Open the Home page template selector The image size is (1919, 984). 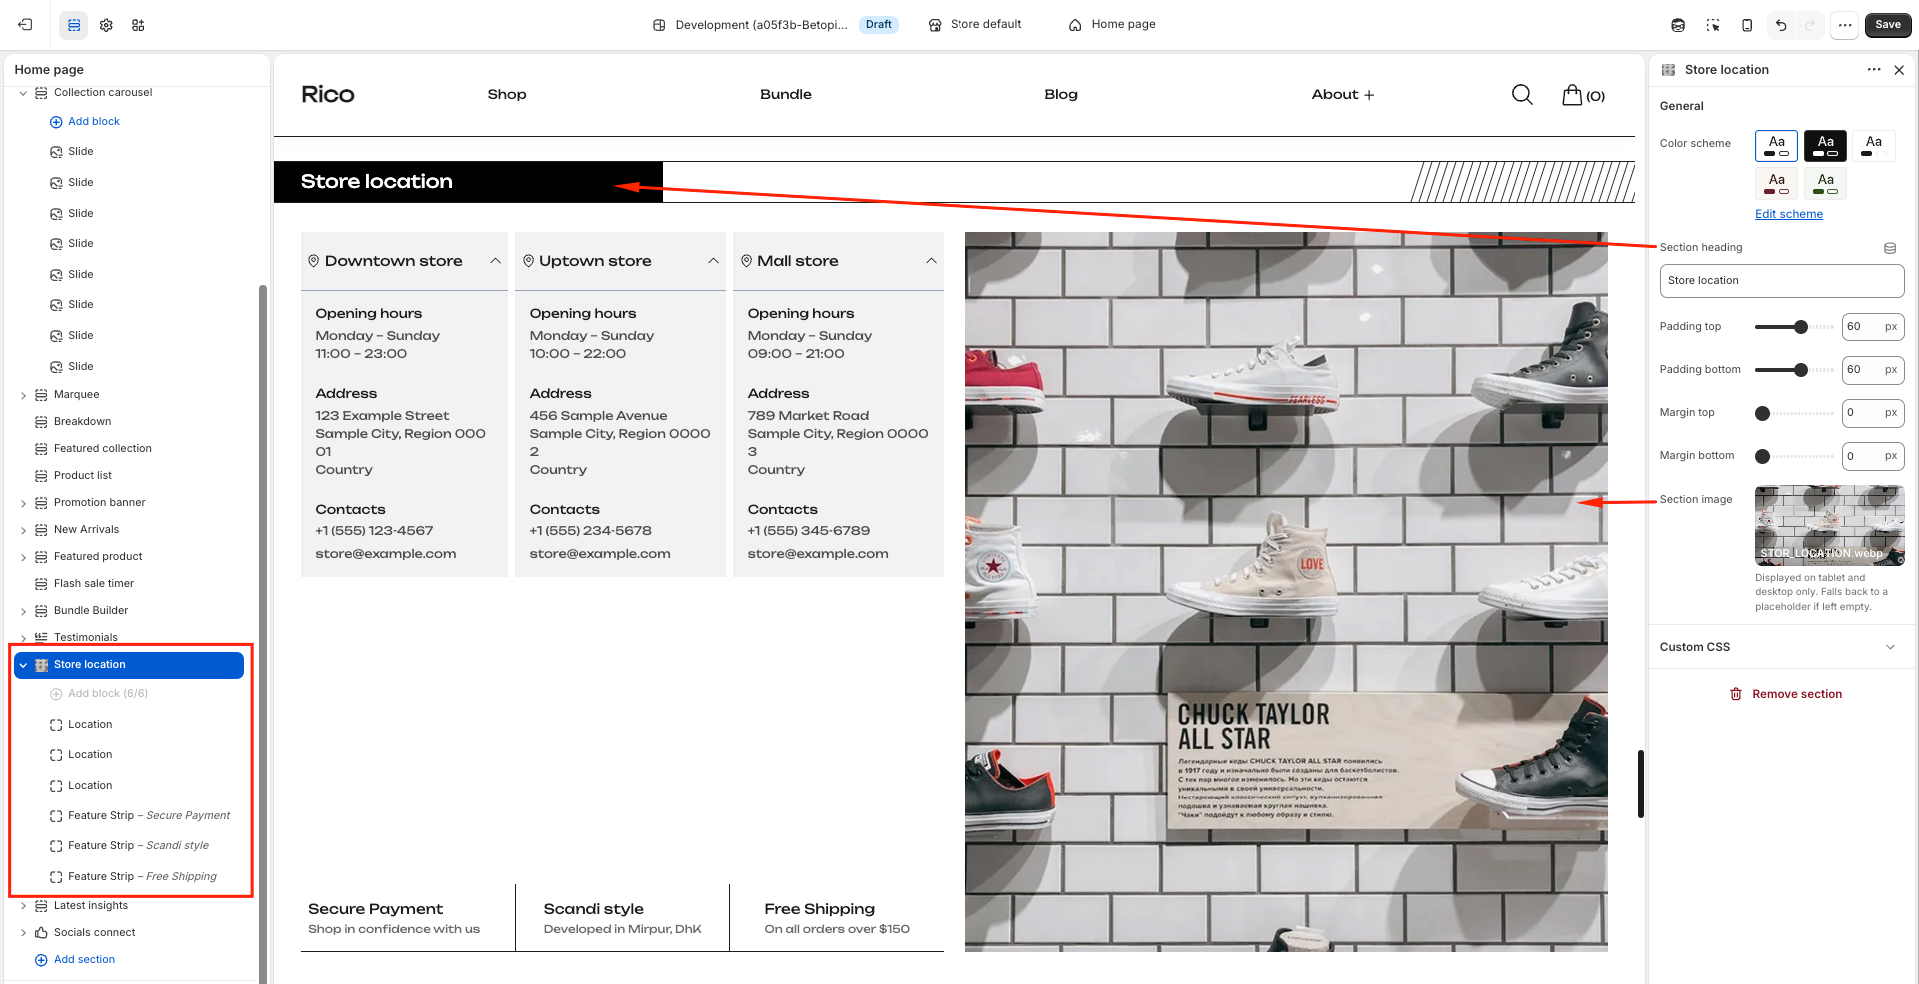click(1112, 25)
